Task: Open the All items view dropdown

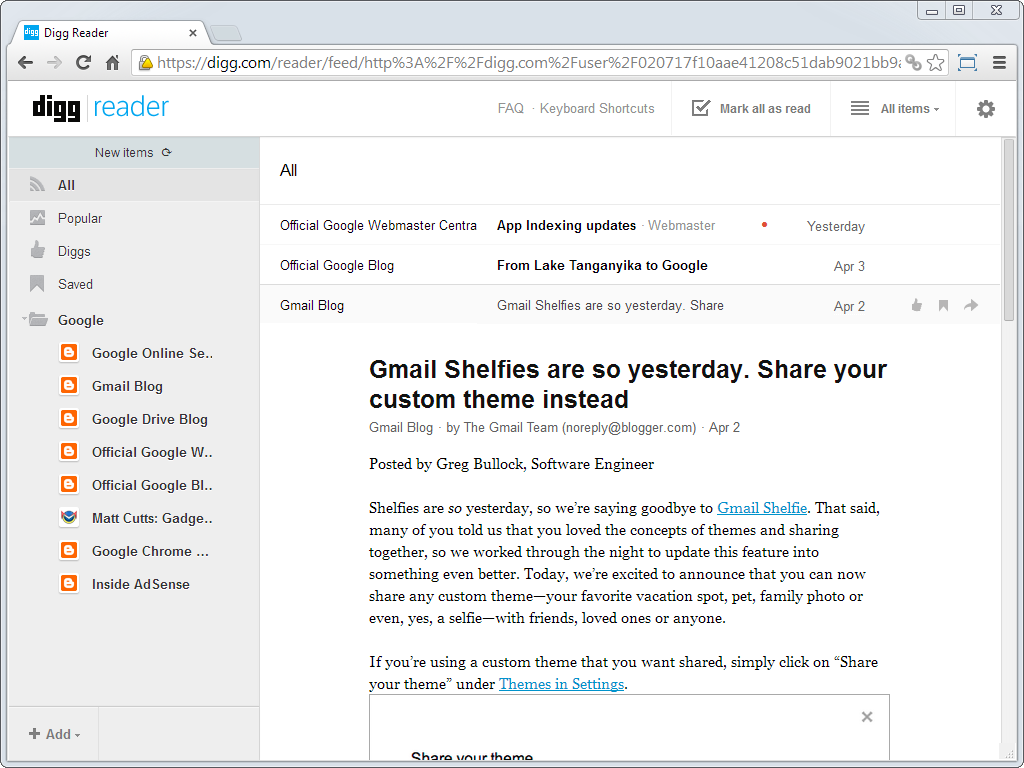Action: tap(895, 108)
